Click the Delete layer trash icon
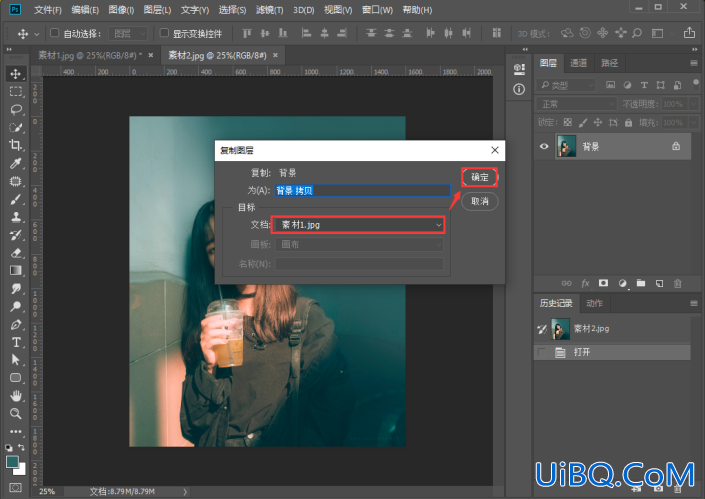Image resolution: width=705 pixels, height=499 pixels. (x=678, y=283)
